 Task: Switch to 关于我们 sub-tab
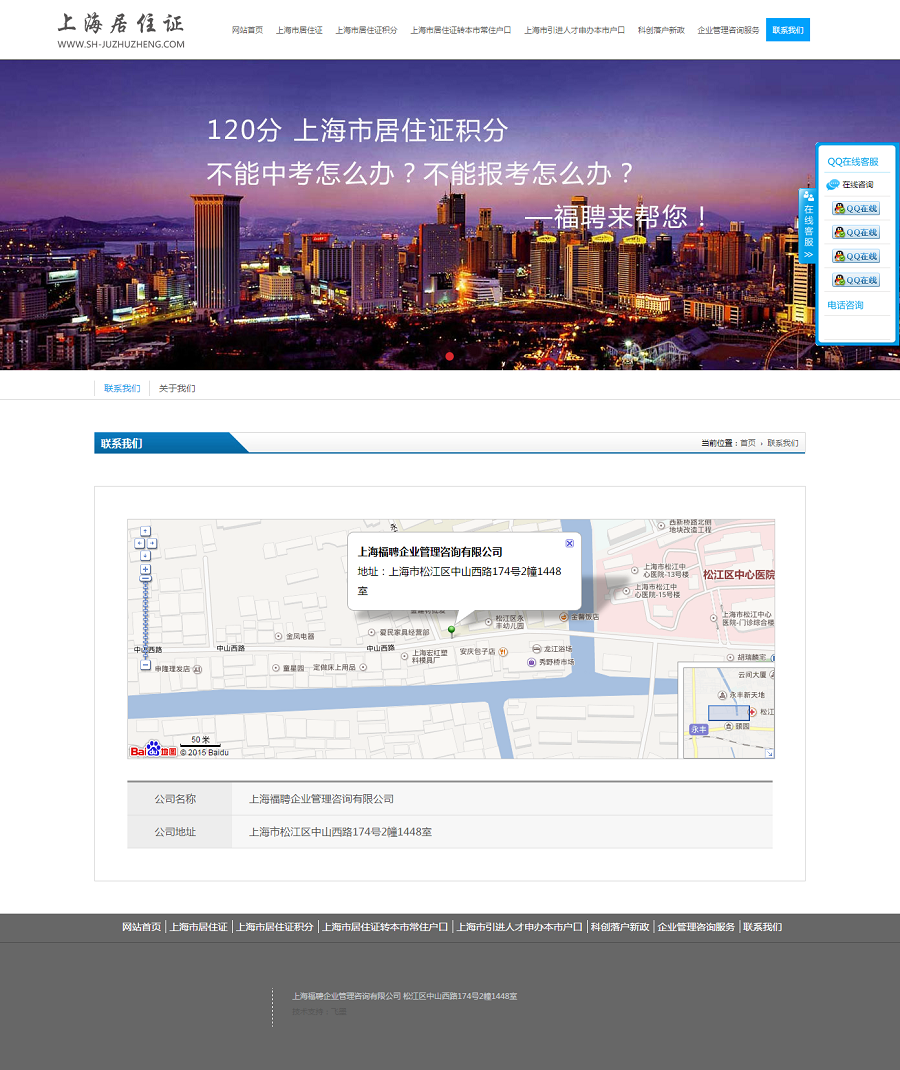click(x=177, y=388)
